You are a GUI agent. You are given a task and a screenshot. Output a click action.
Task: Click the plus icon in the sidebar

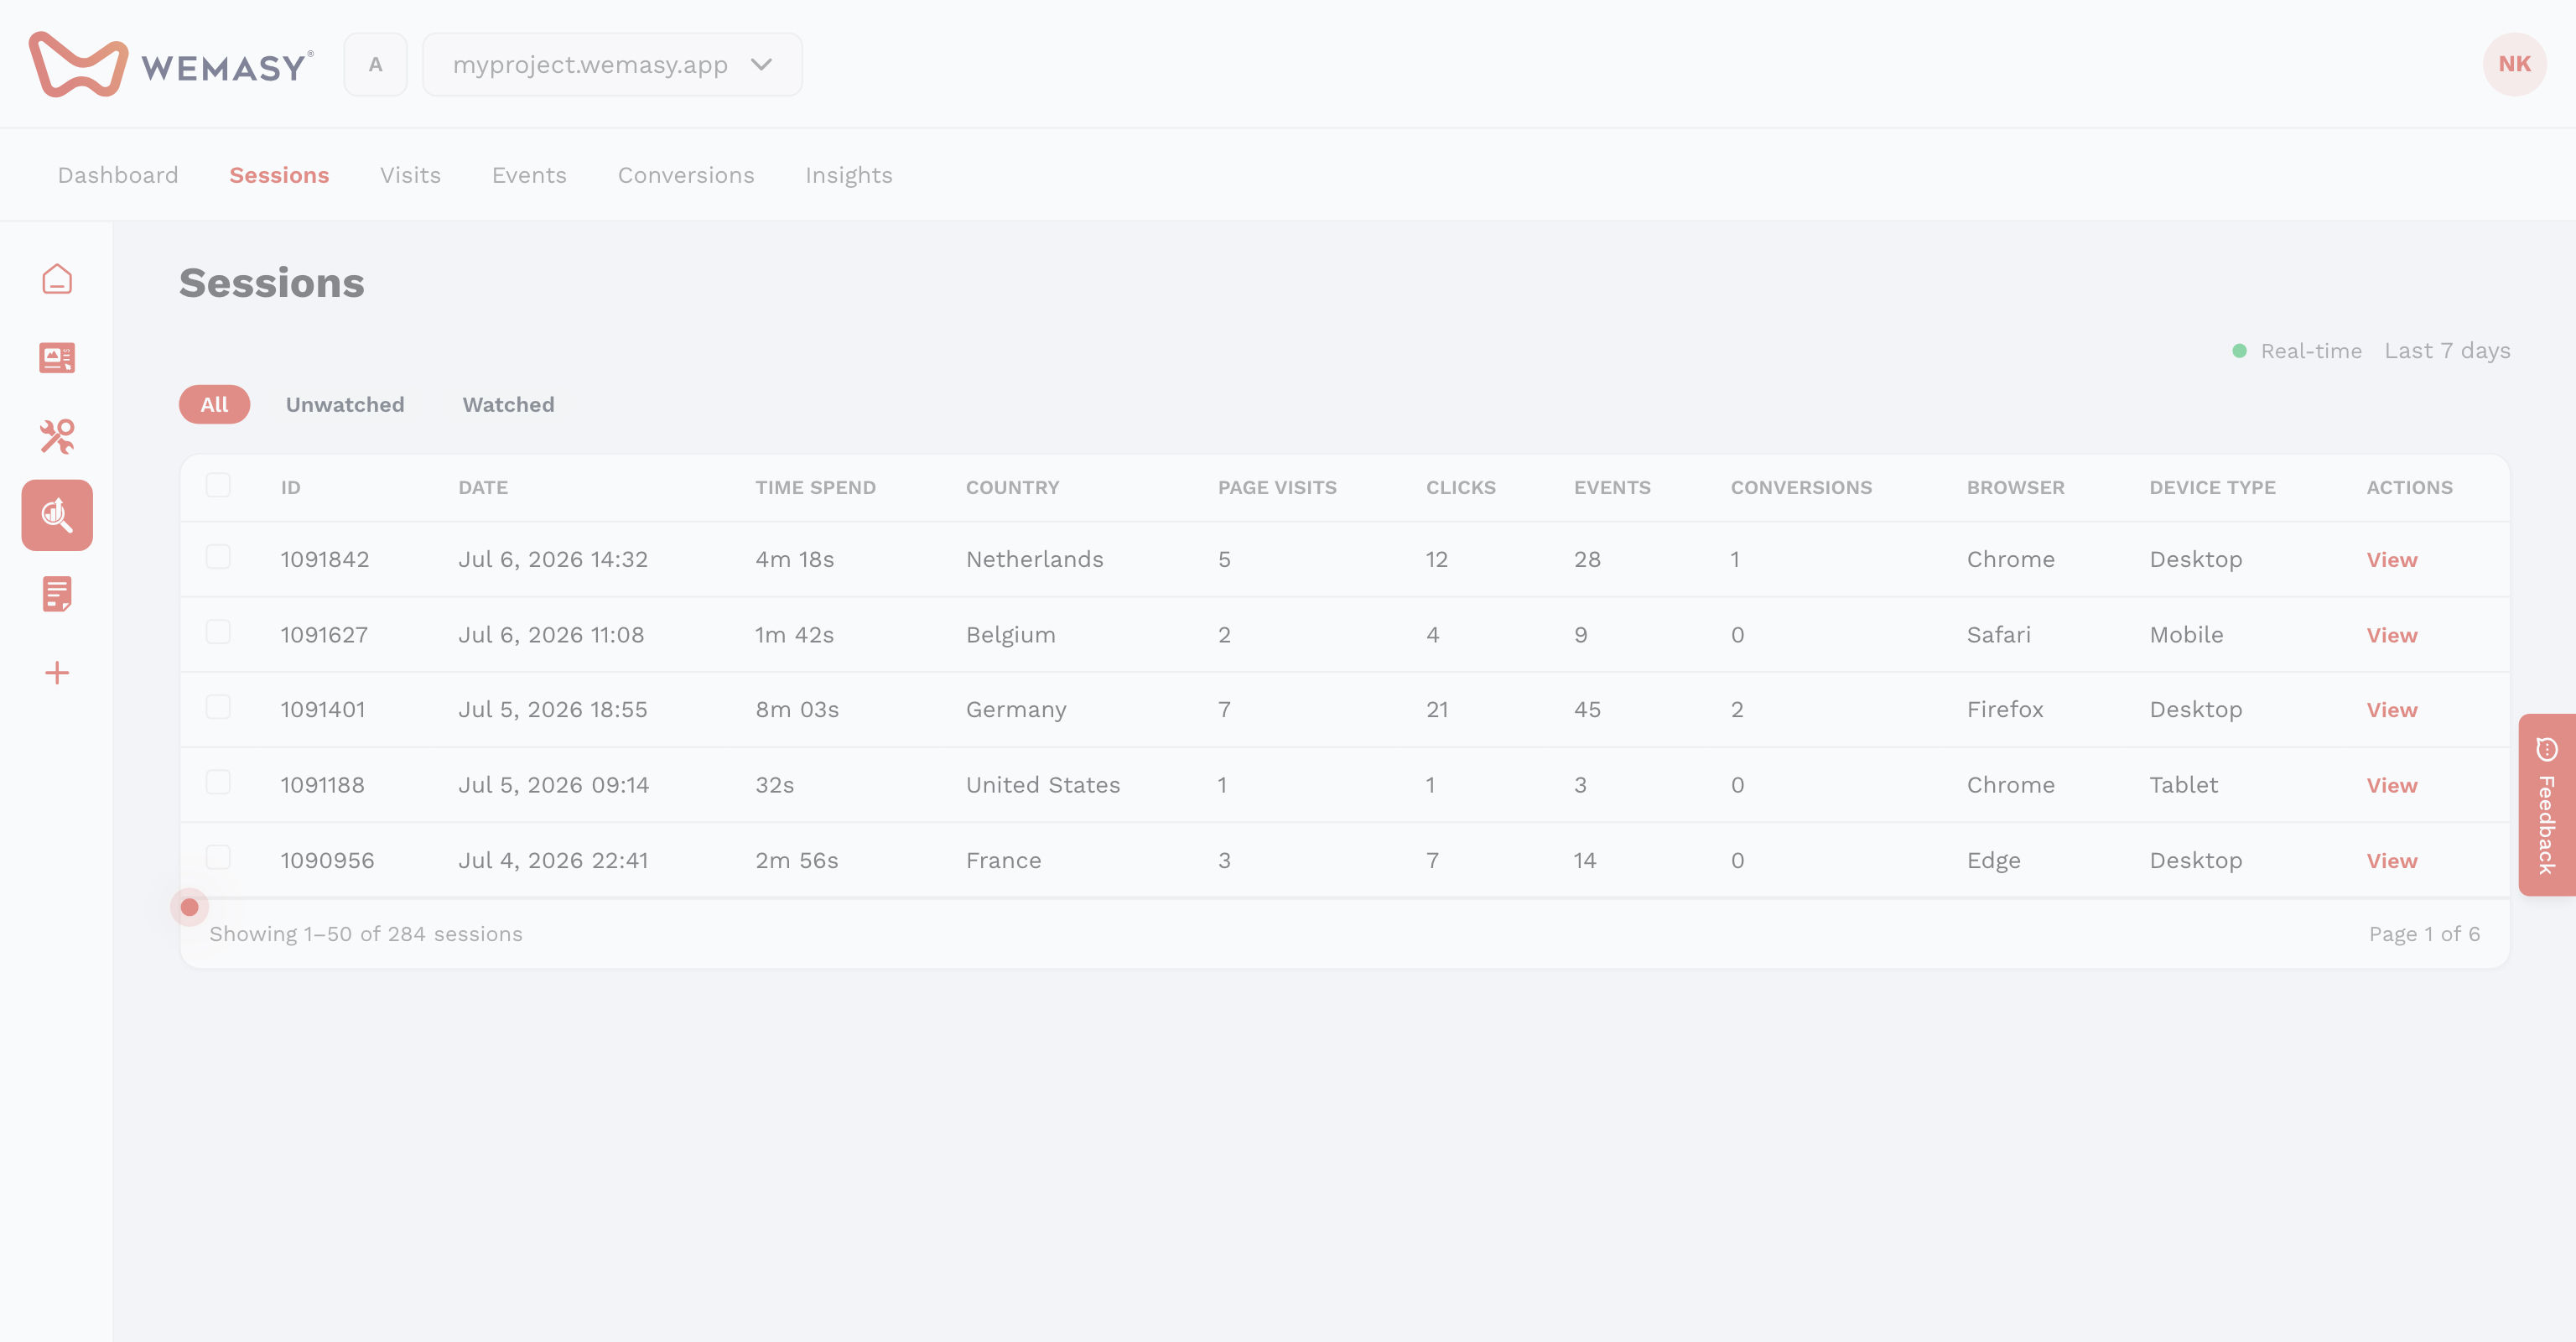point(57,673)
